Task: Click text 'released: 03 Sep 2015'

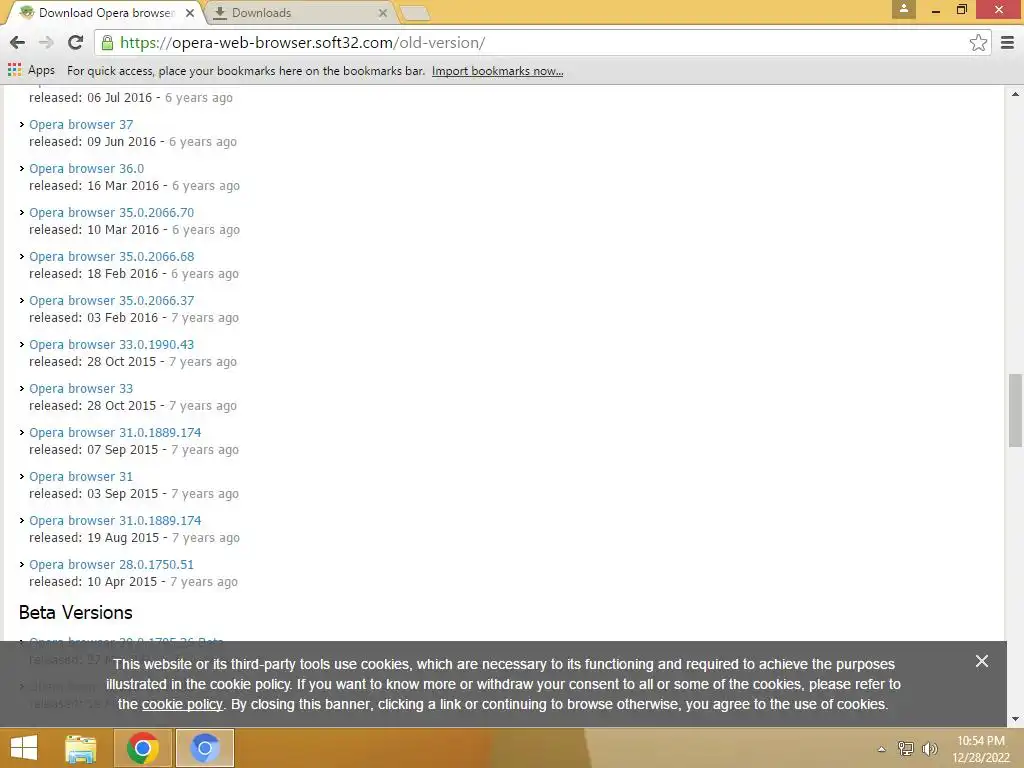Action: click(x=93, y=494)
